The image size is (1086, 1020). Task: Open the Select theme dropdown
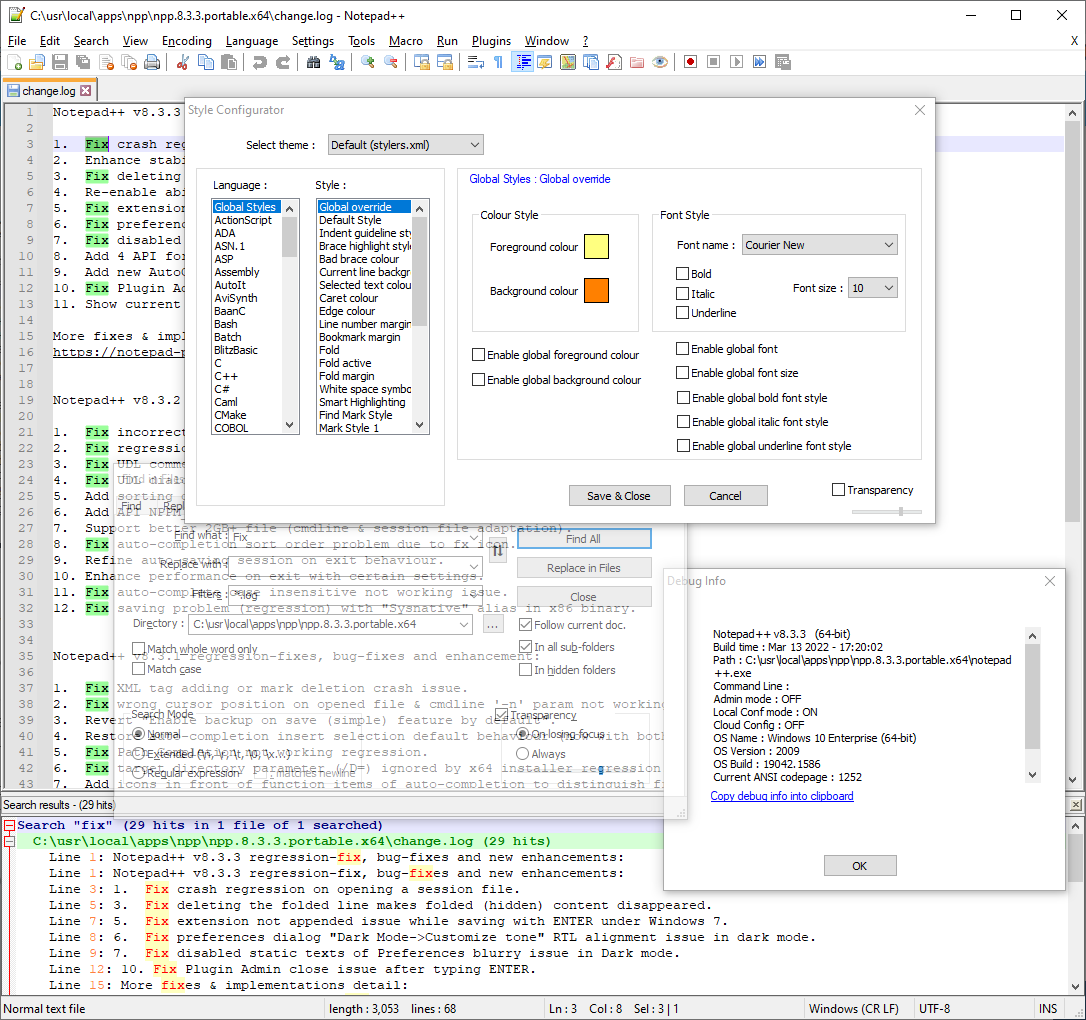[405, 145]
